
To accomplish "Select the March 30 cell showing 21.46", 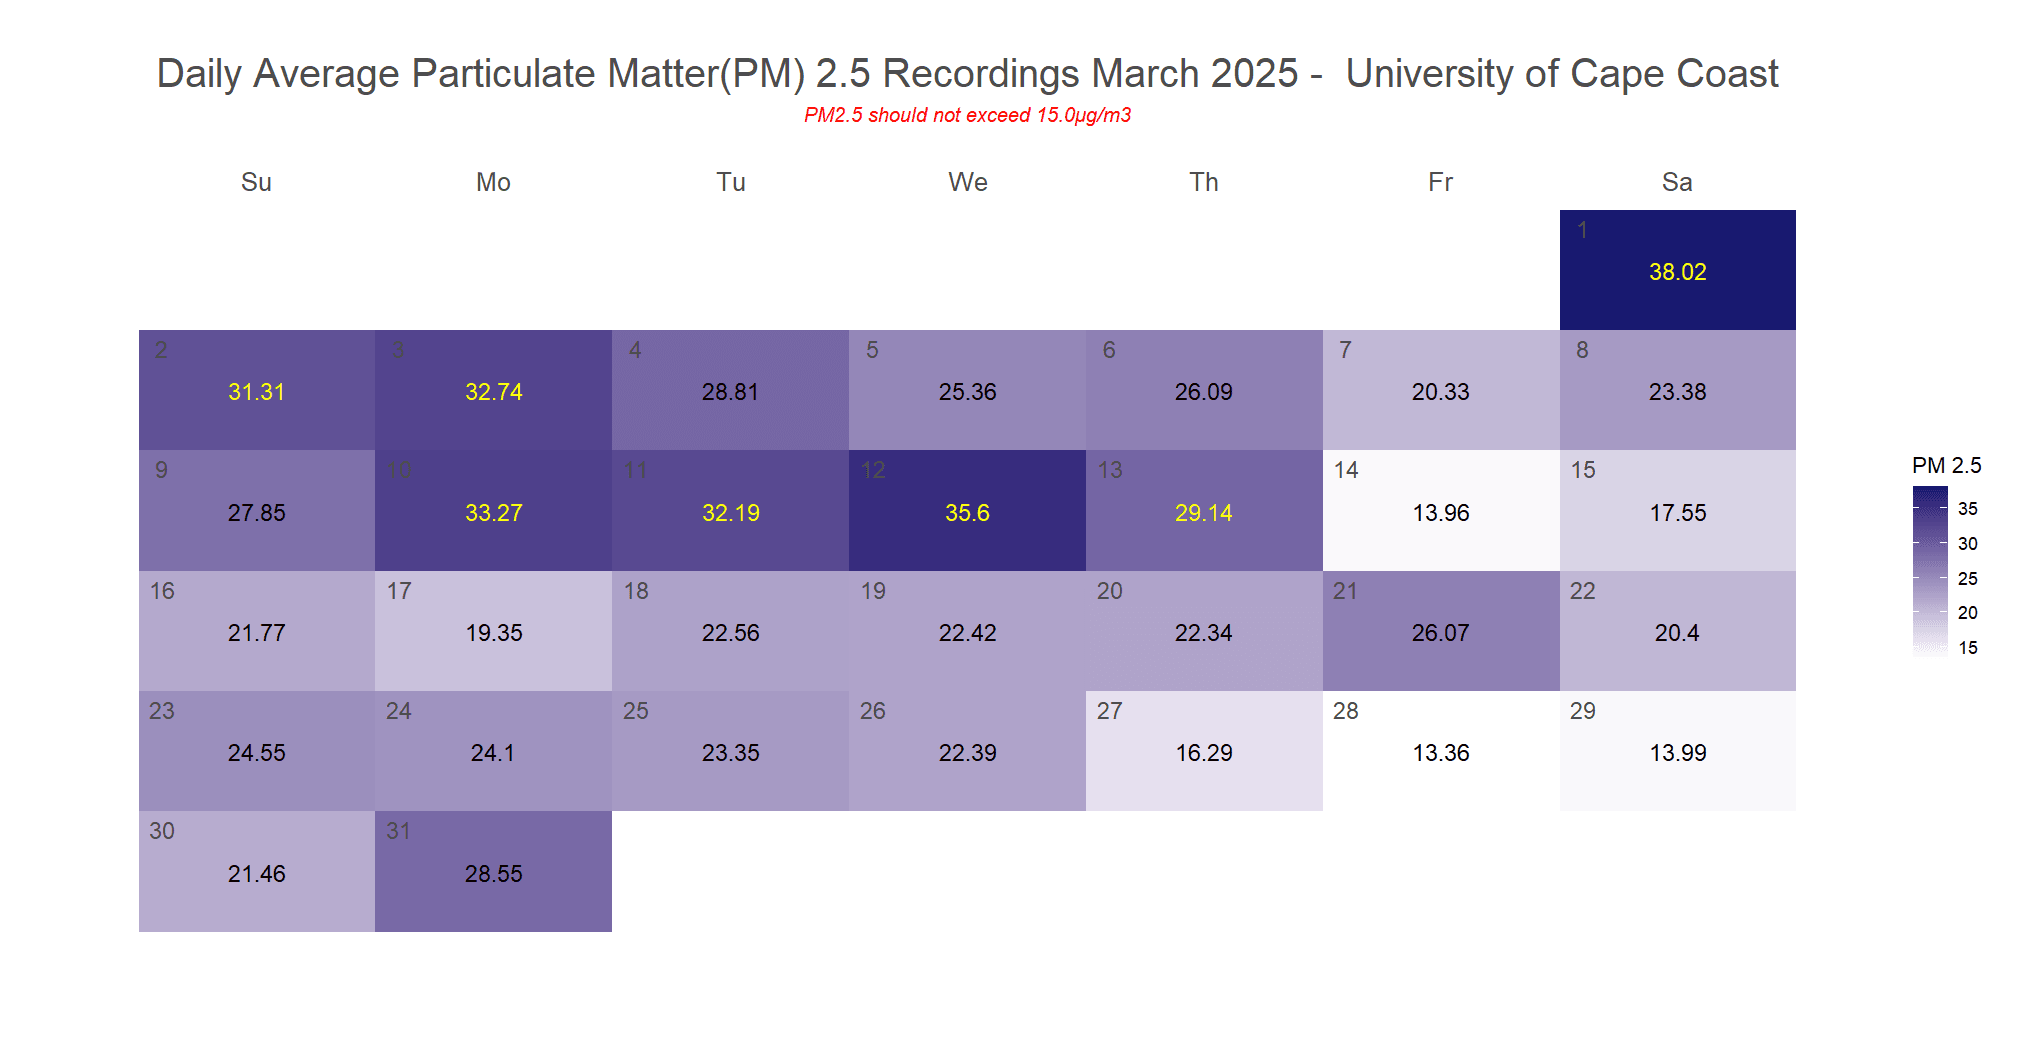I will [256, 872].
